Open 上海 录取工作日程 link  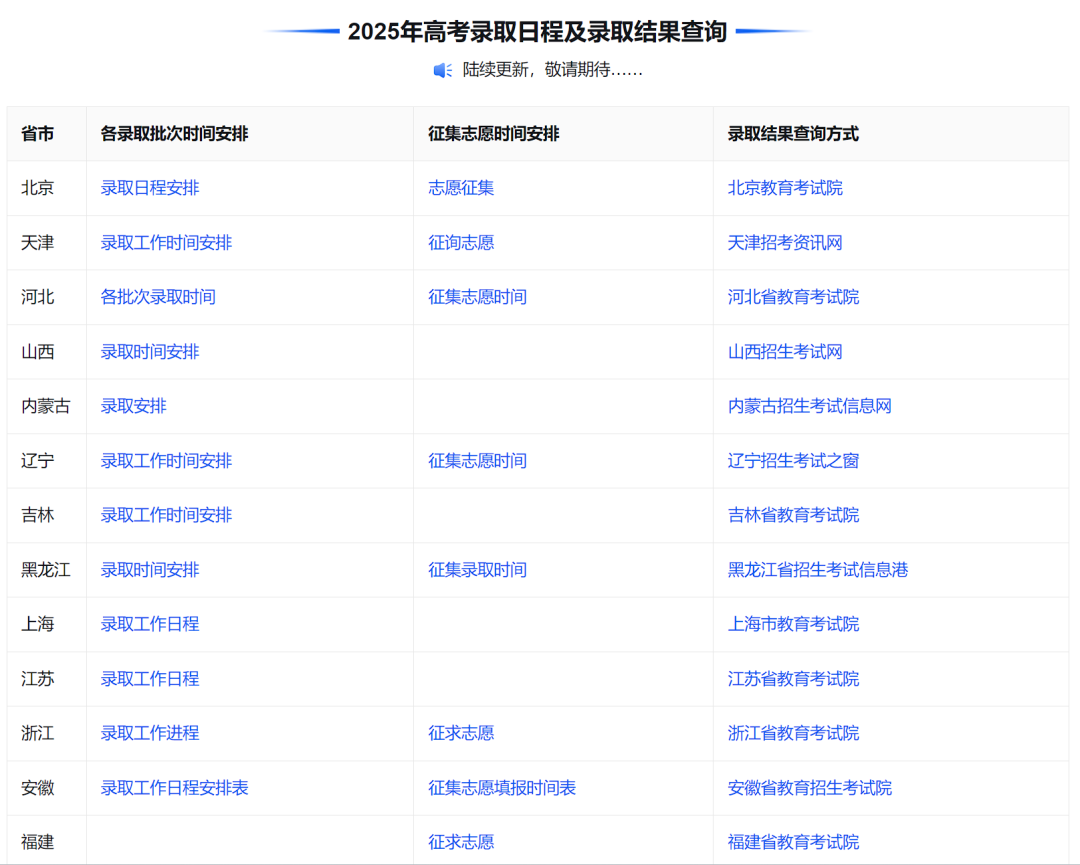148,624
